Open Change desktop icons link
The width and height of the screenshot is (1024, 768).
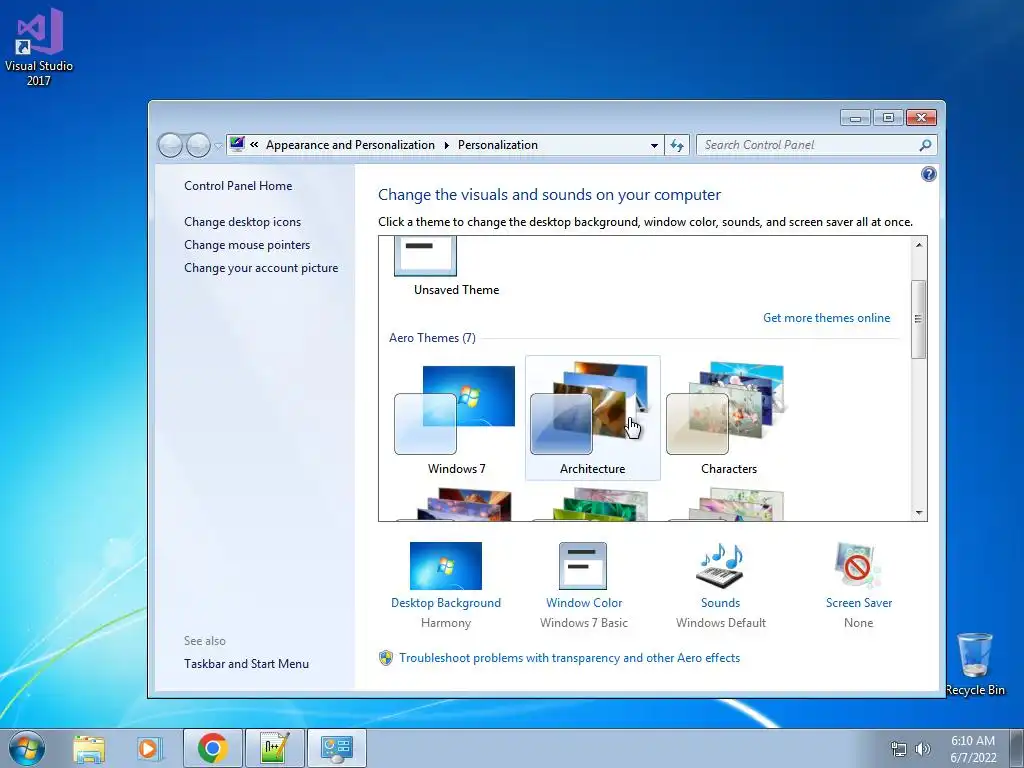click(x=242, y=222)
